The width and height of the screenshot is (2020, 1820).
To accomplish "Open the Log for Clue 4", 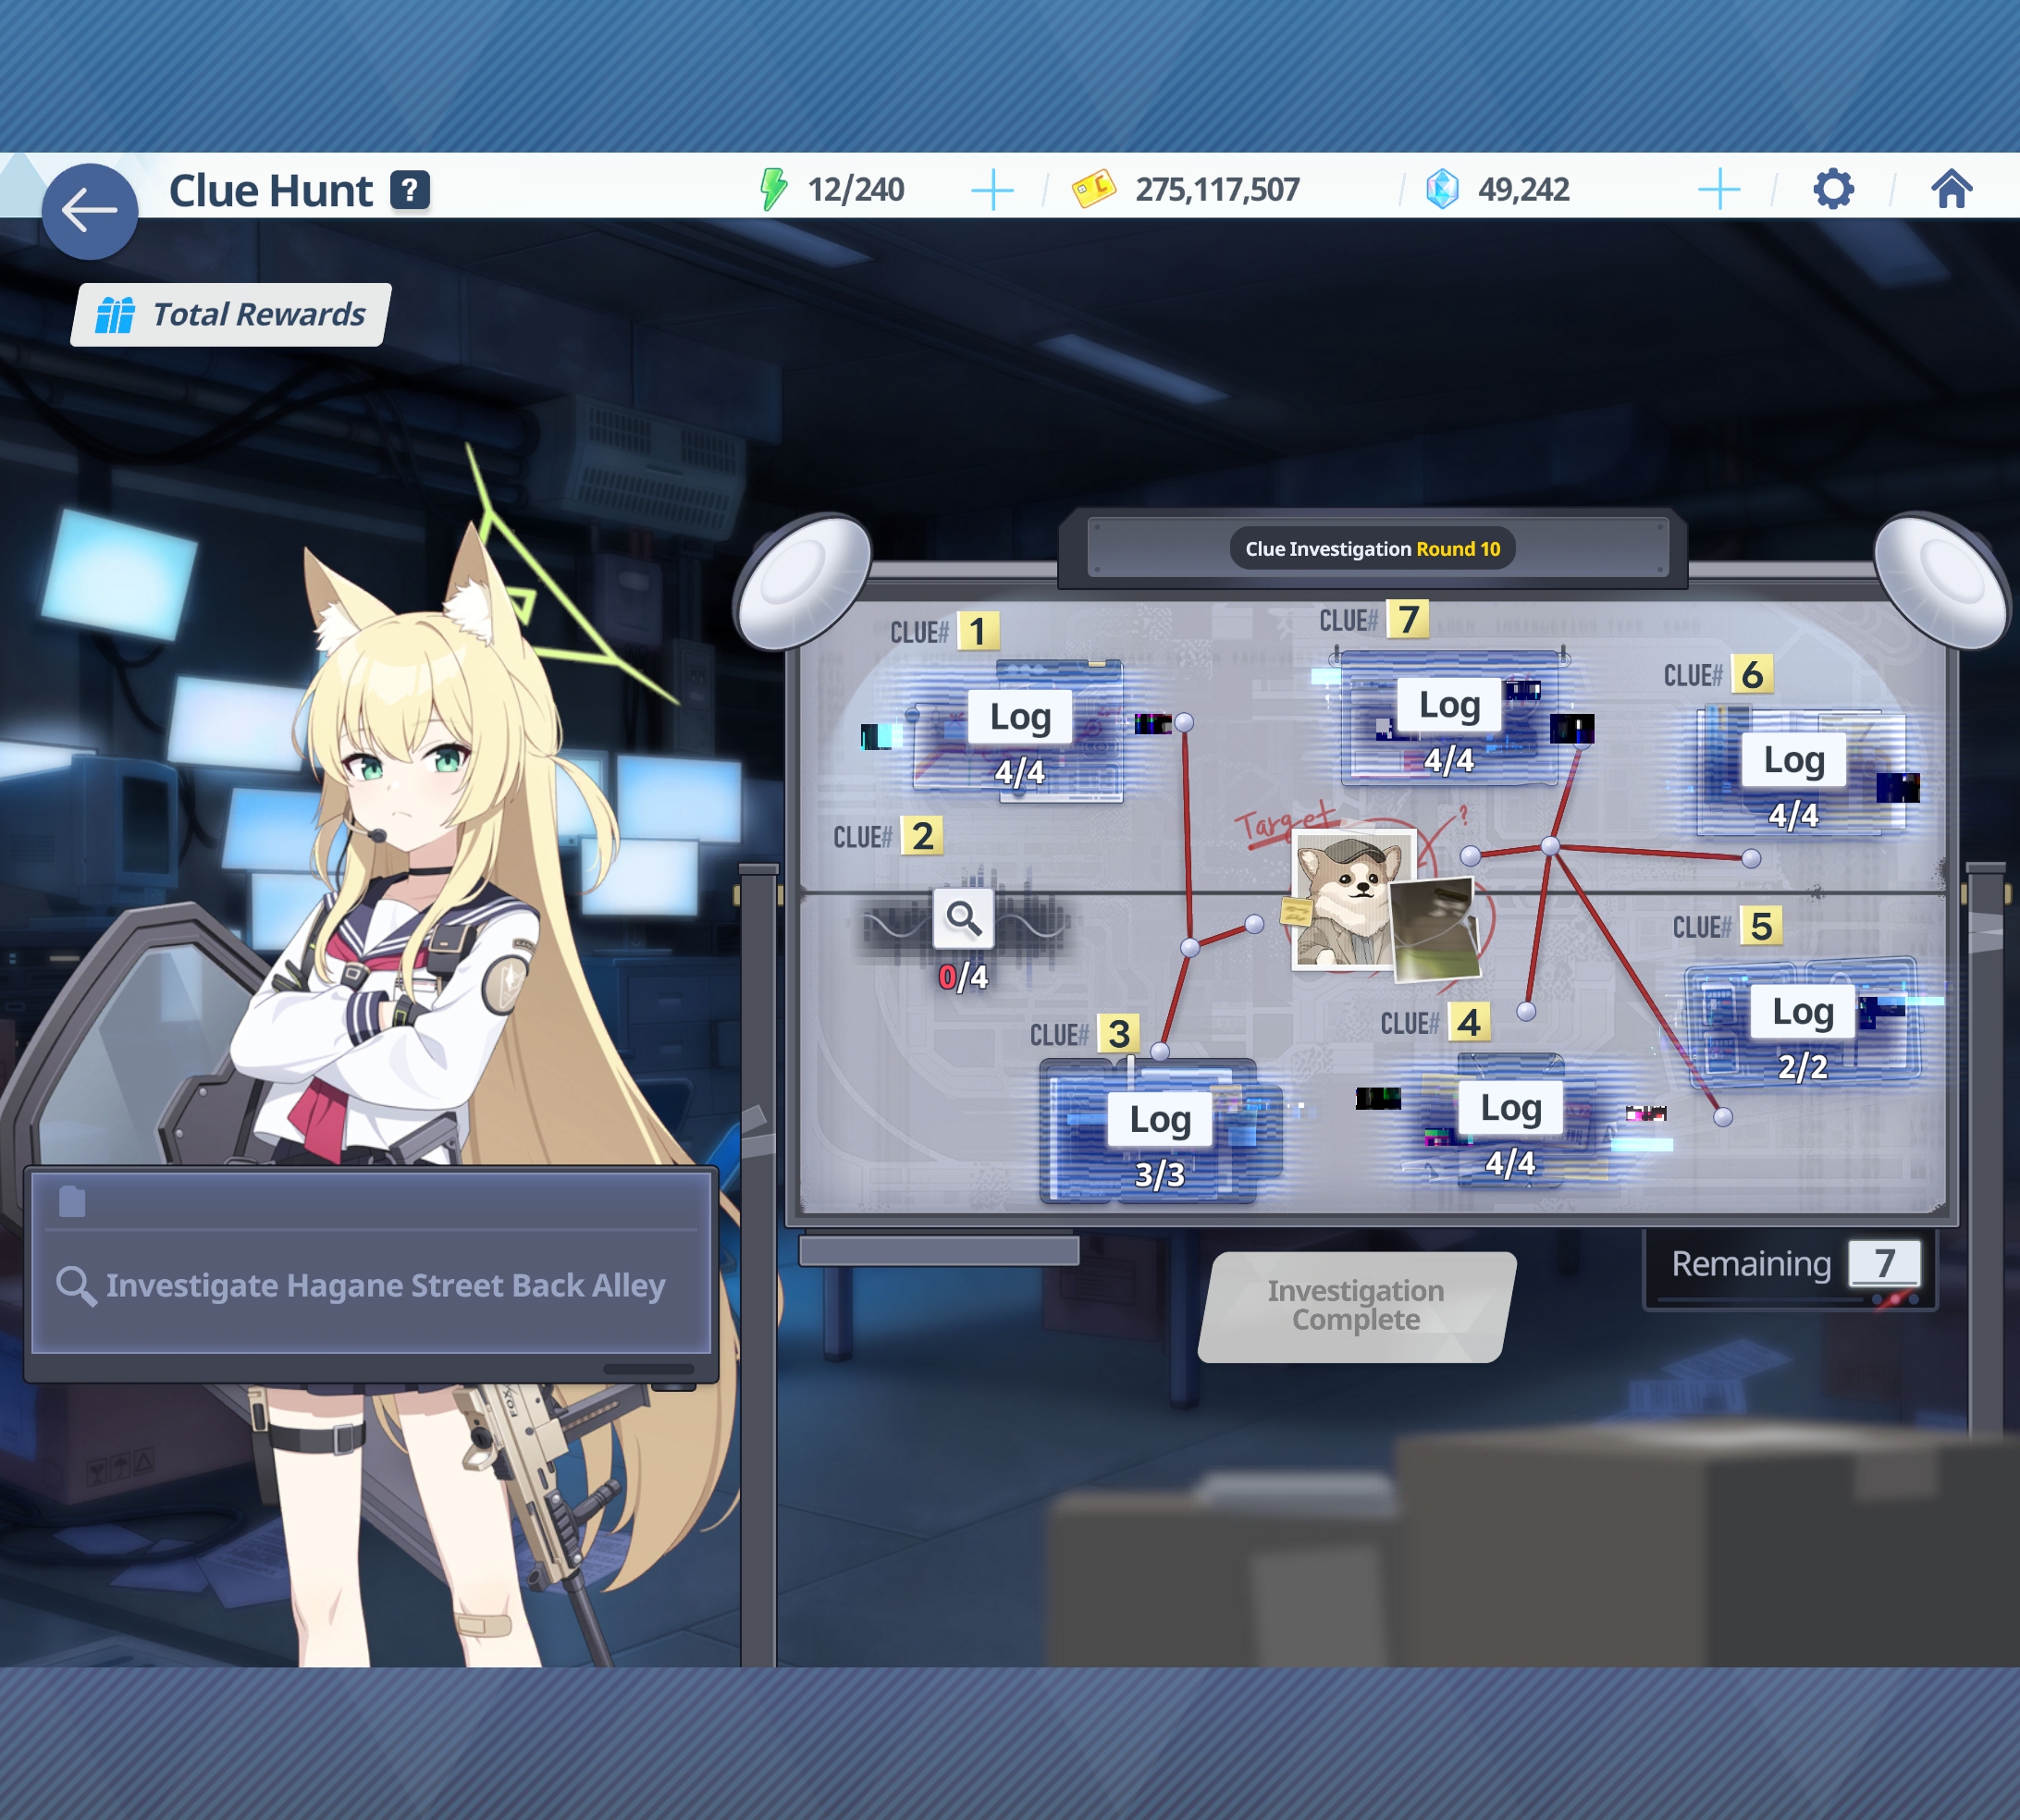I will coord(1511,1108).
